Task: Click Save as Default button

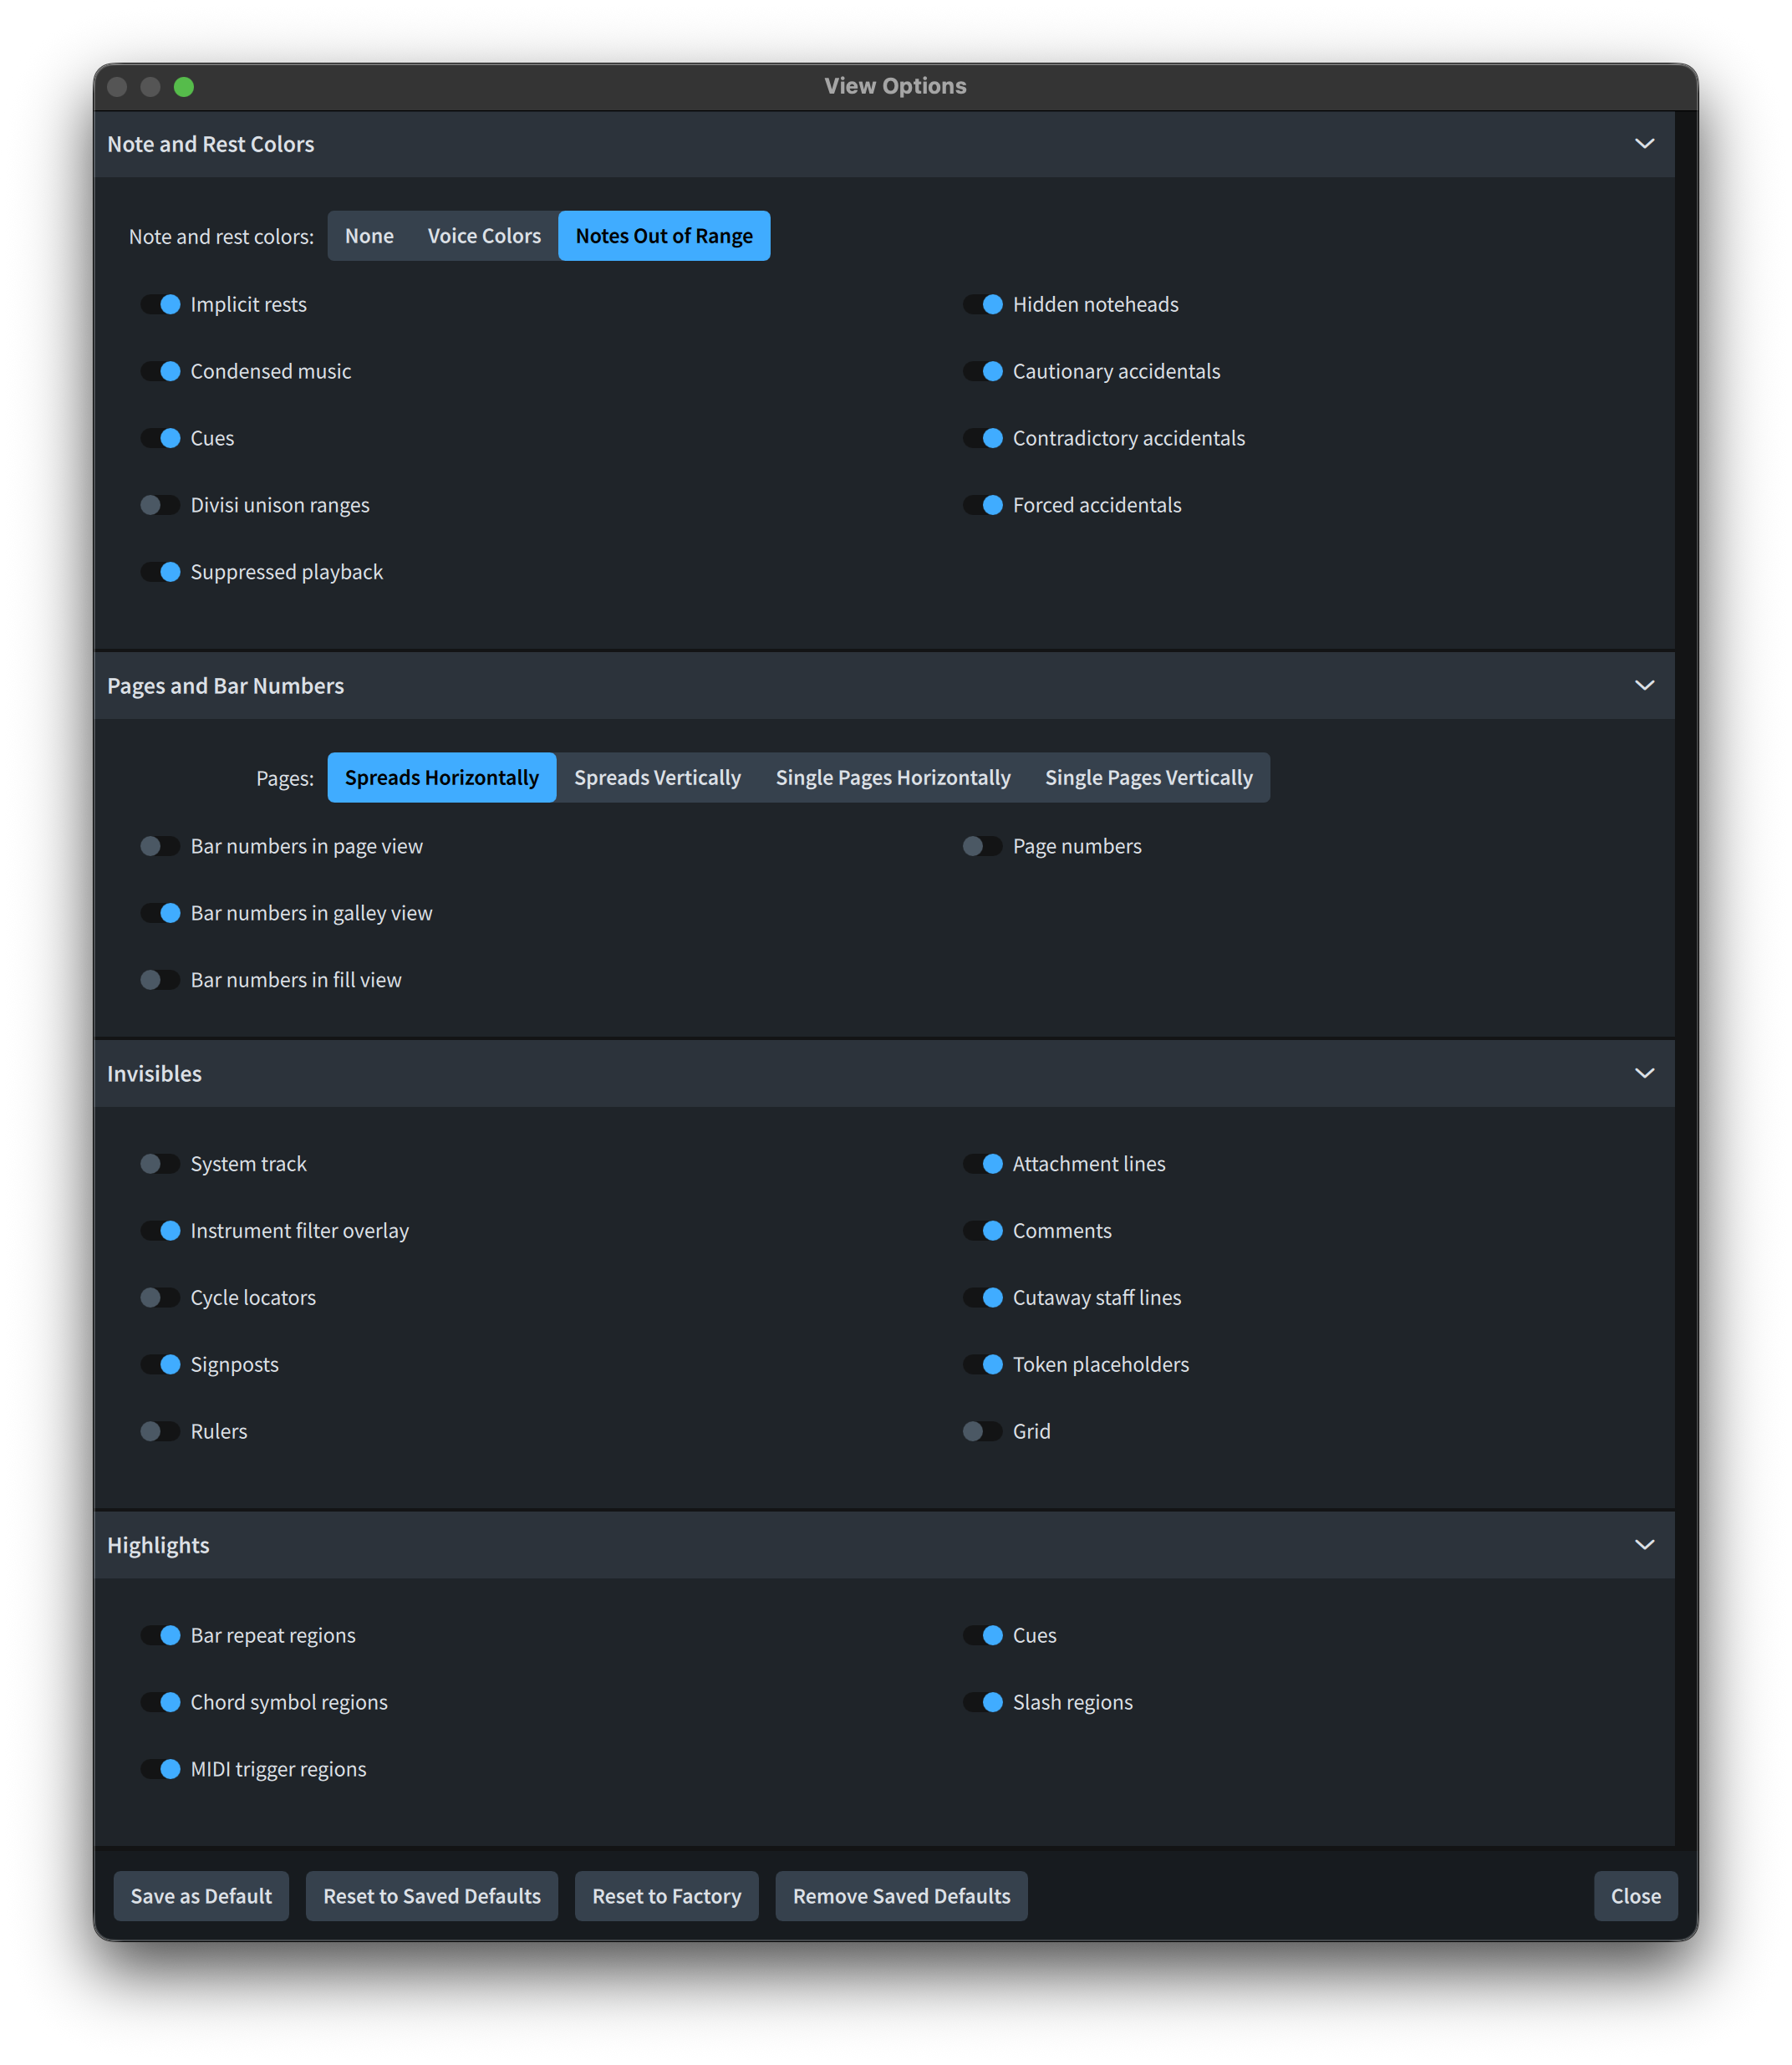Action: [x=201, y=1896]
